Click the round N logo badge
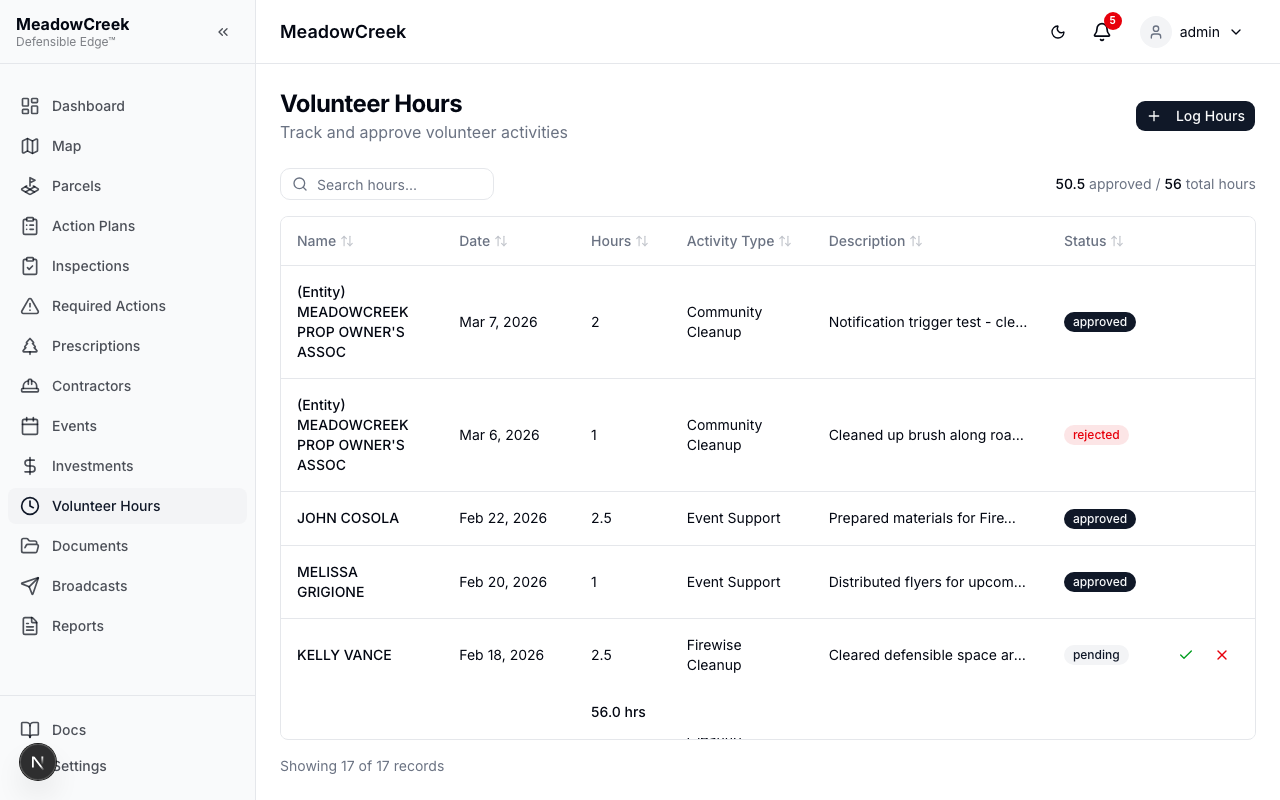This screenshot has width=1280, height=800. tap(38, 762)
